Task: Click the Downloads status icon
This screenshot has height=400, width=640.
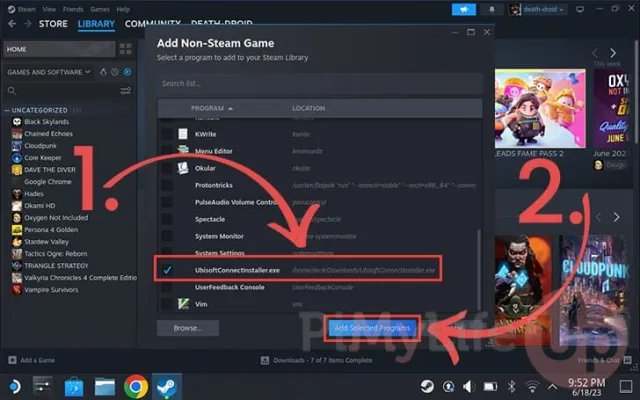Action: click(x=265, y=360)
